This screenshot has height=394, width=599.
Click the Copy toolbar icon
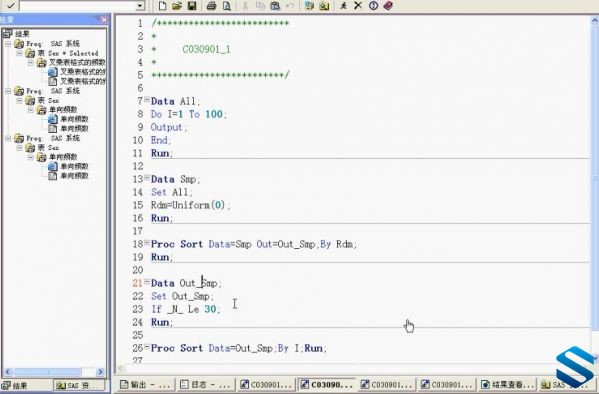pos(260,6)
